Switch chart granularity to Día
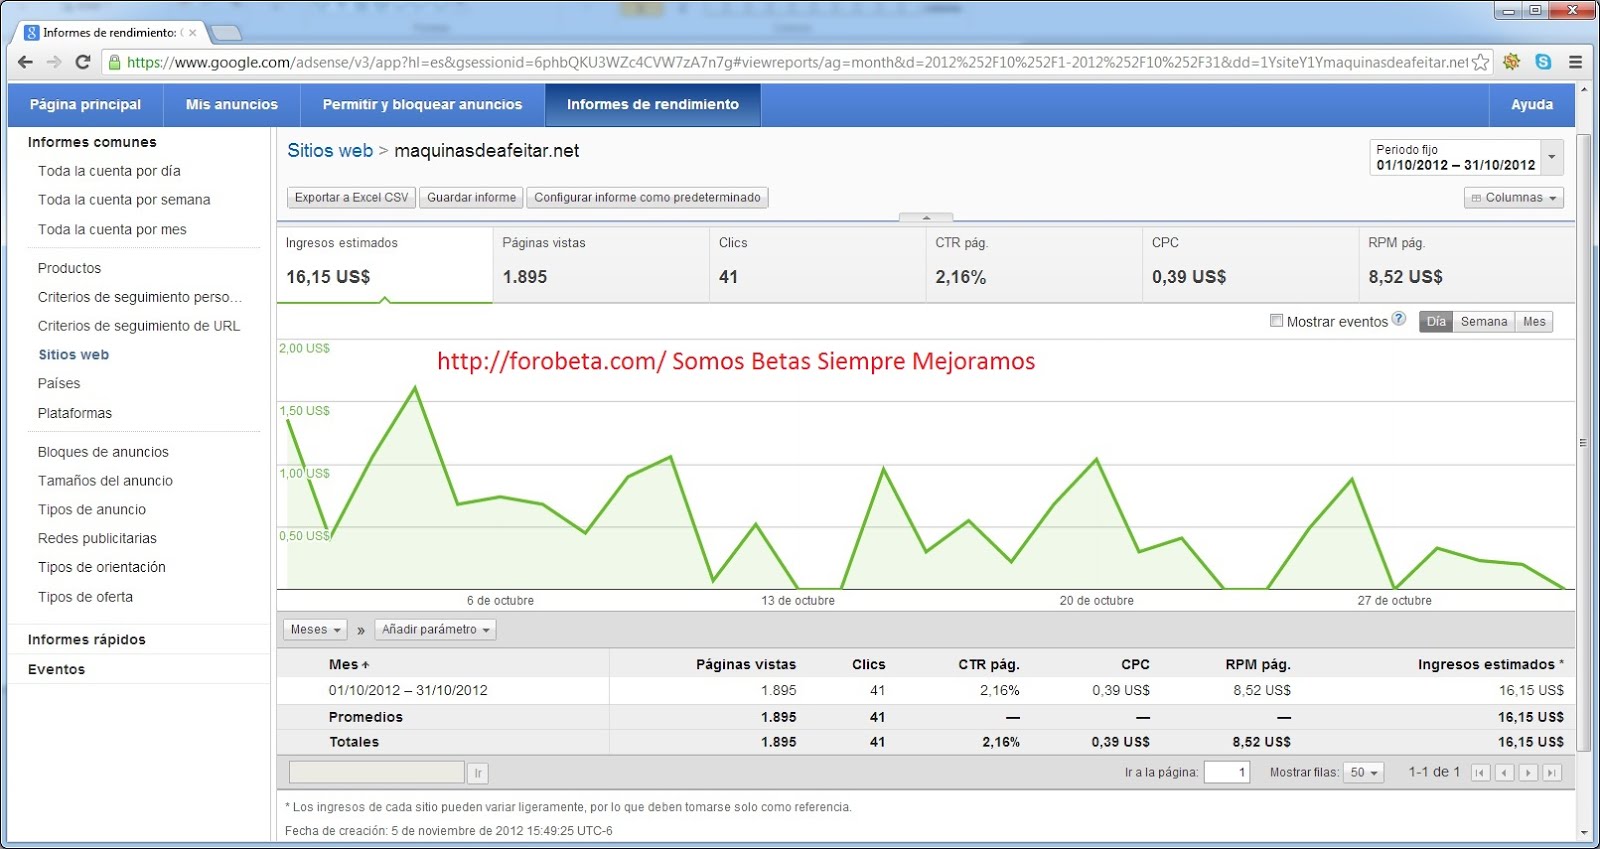This screenshot has height=849, width=1600. 1436,322
